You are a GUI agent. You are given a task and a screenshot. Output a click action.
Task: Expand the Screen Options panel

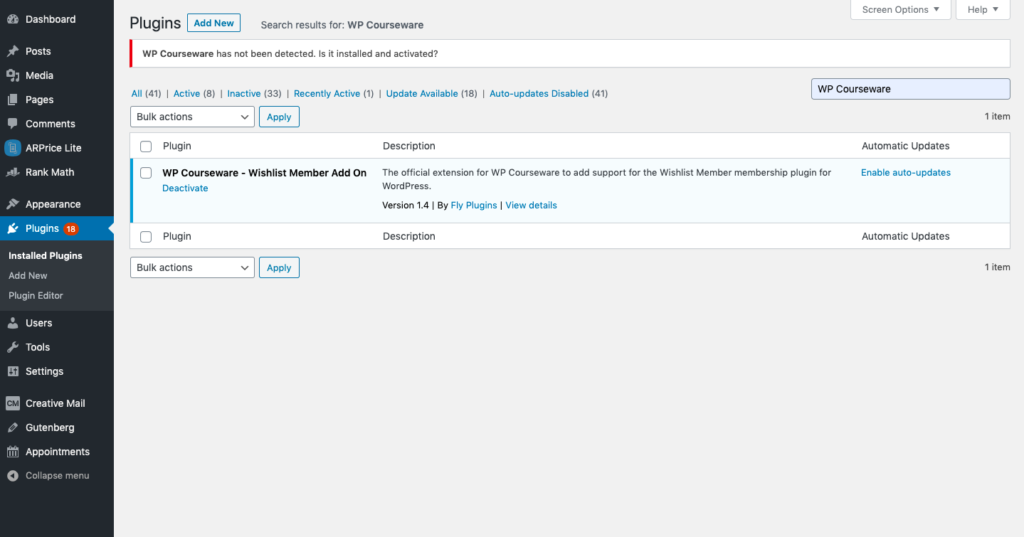pyautogui.click(x=901, y=10)
